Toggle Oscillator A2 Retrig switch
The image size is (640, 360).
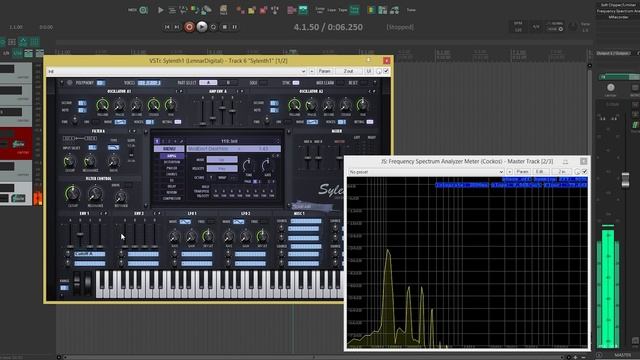(x=370, y=122)
